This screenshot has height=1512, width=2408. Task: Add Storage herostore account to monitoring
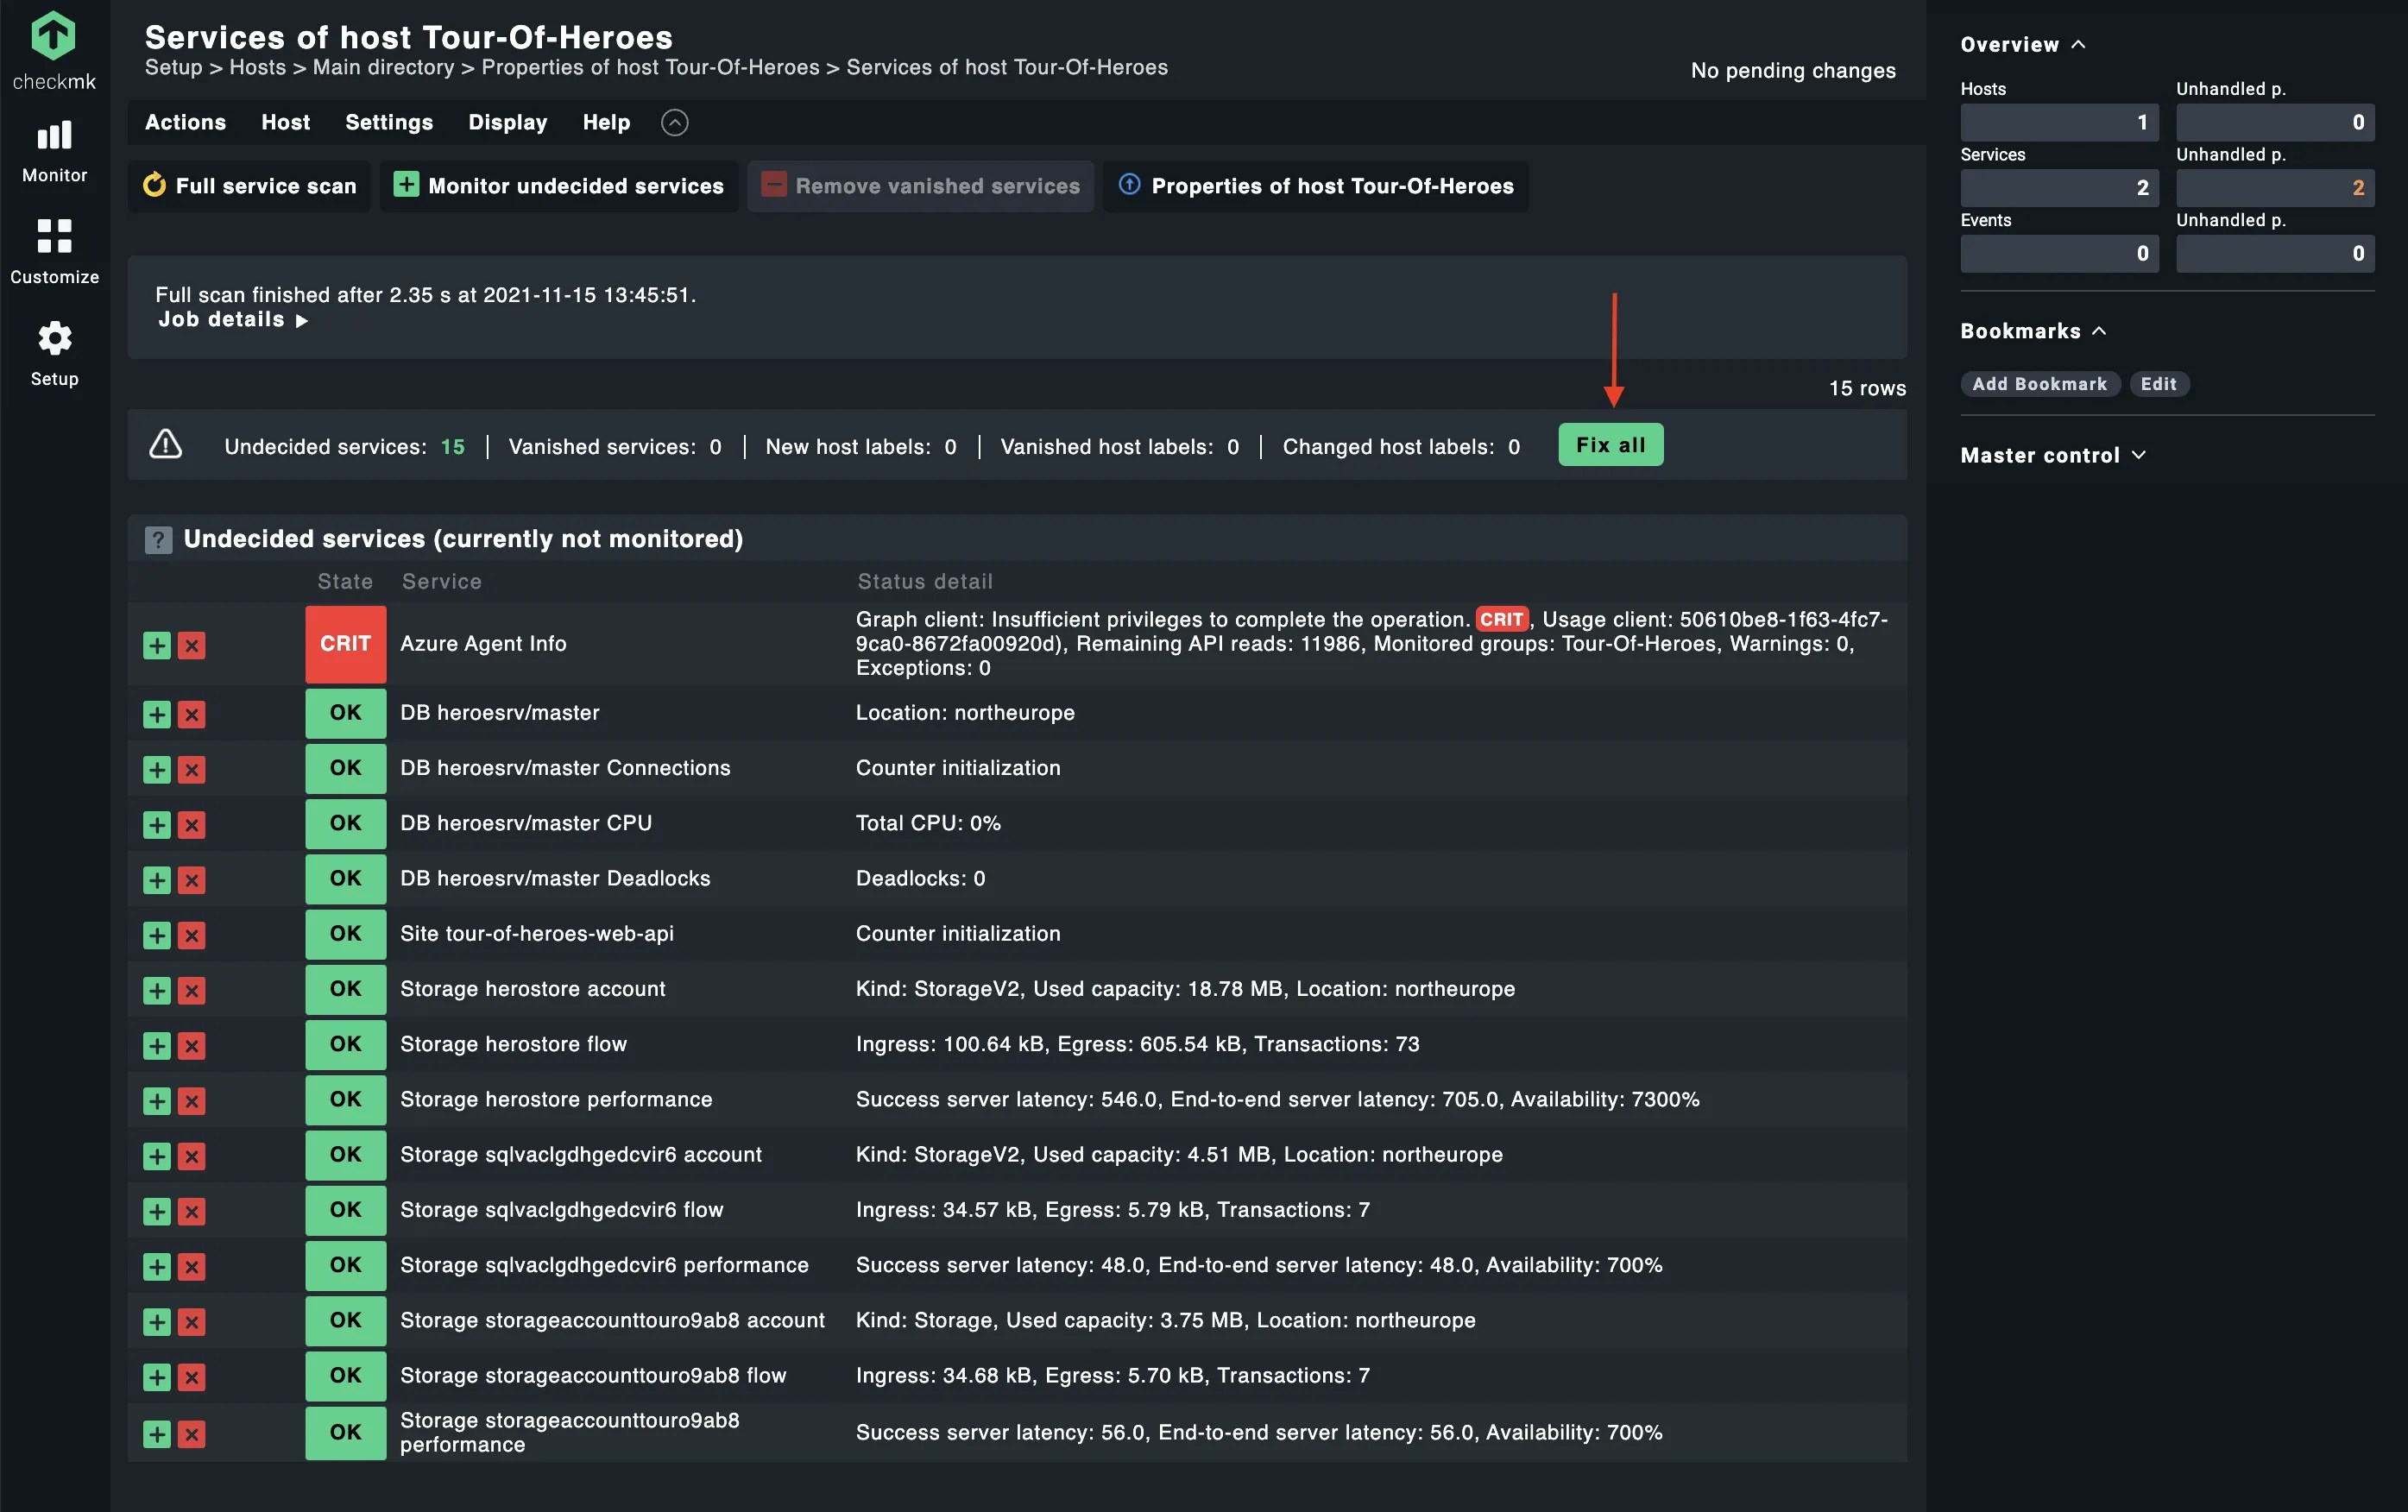[157, 990]
